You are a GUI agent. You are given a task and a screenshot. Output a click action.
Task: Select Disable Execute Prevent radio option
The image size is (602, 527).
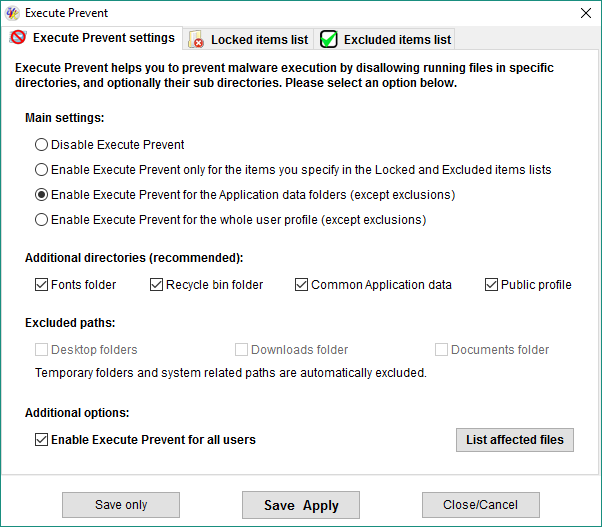[41, 145]
